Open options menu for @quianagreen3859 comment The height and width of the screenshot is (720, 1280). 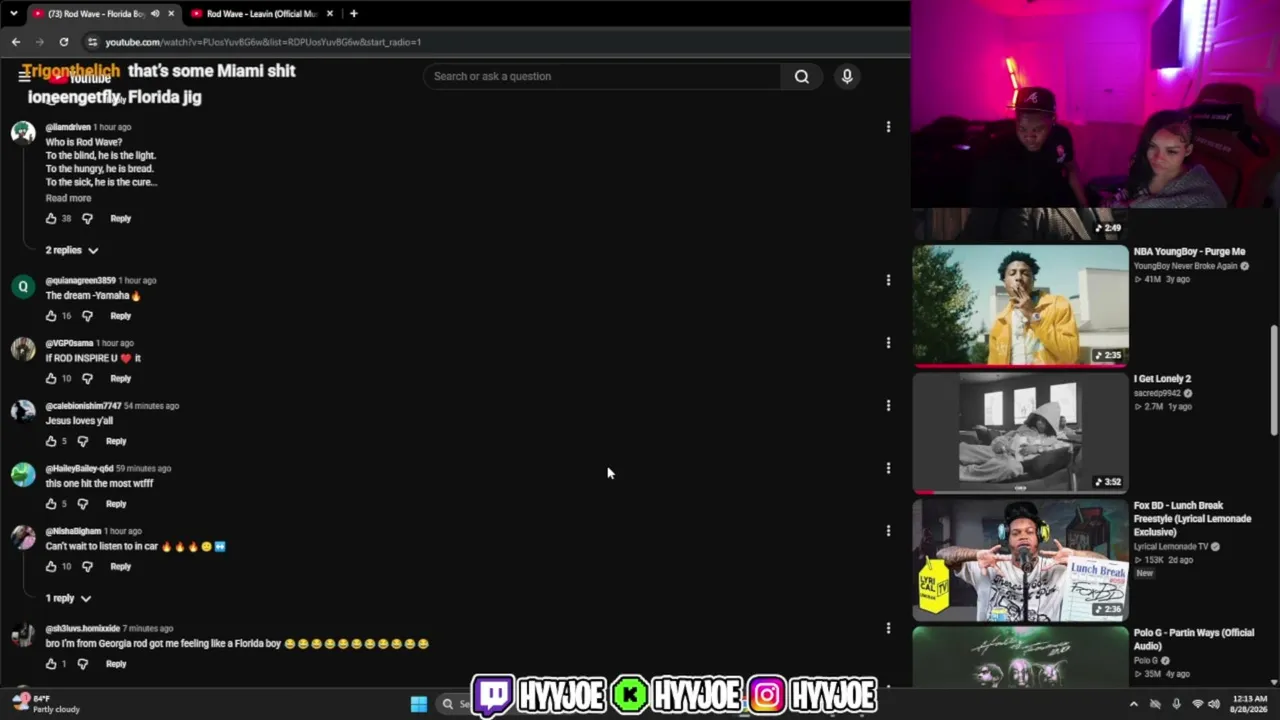(x=888, y=280)
